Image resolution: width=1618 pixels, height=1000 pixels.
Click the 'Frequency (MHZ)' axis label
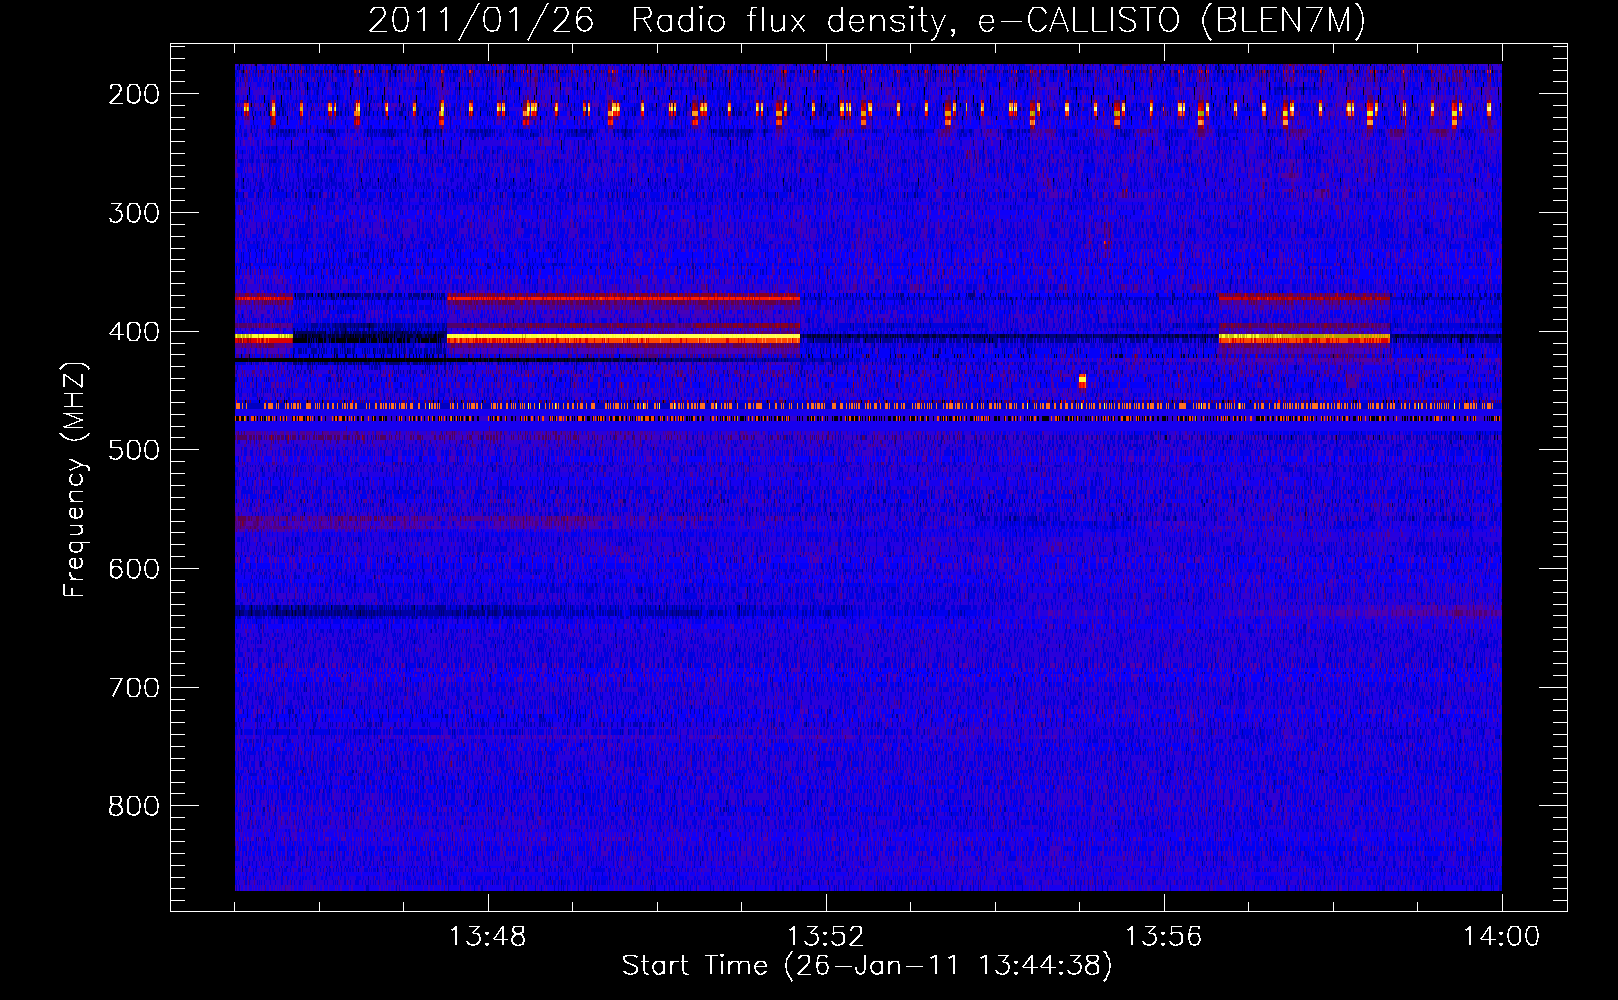coord(75,479)
